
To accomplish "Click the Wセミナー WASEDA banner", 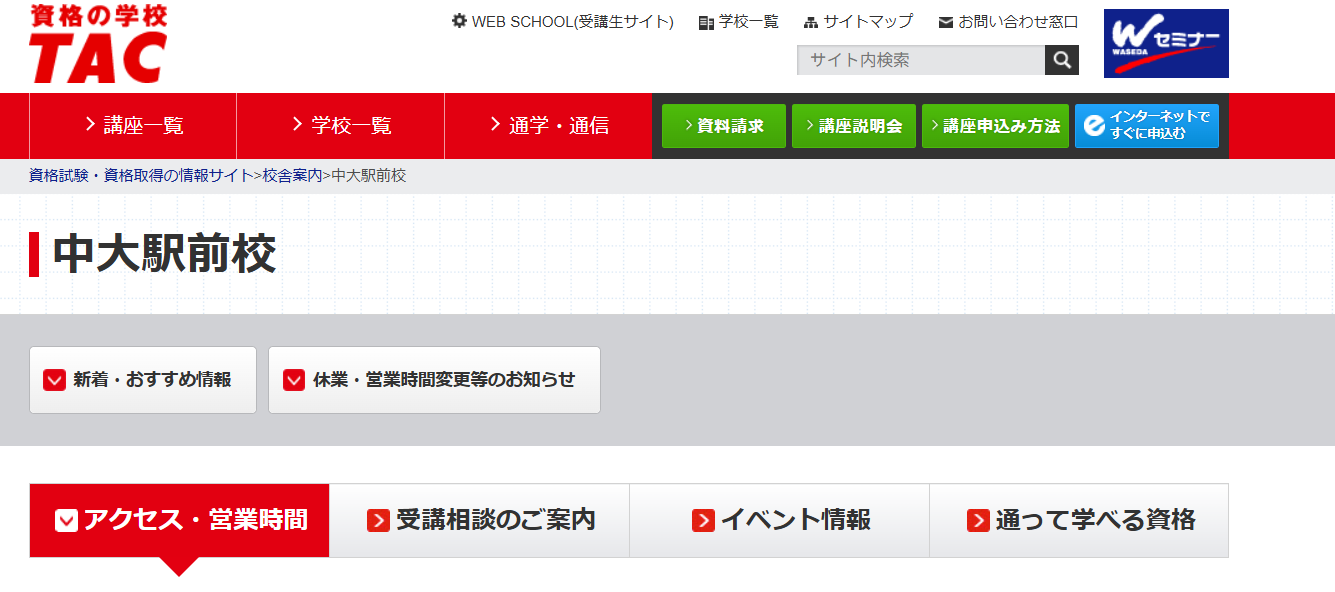I will (1166, 43).
